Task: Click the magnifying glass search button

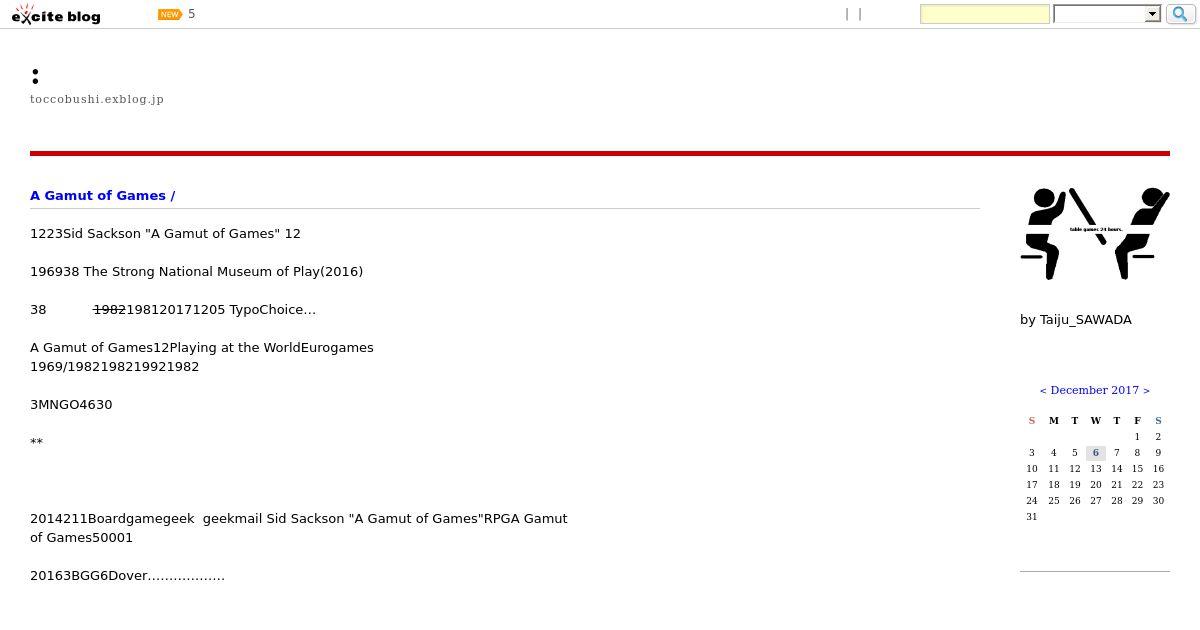Action: pyautogui.click(x=1181, y=14)
